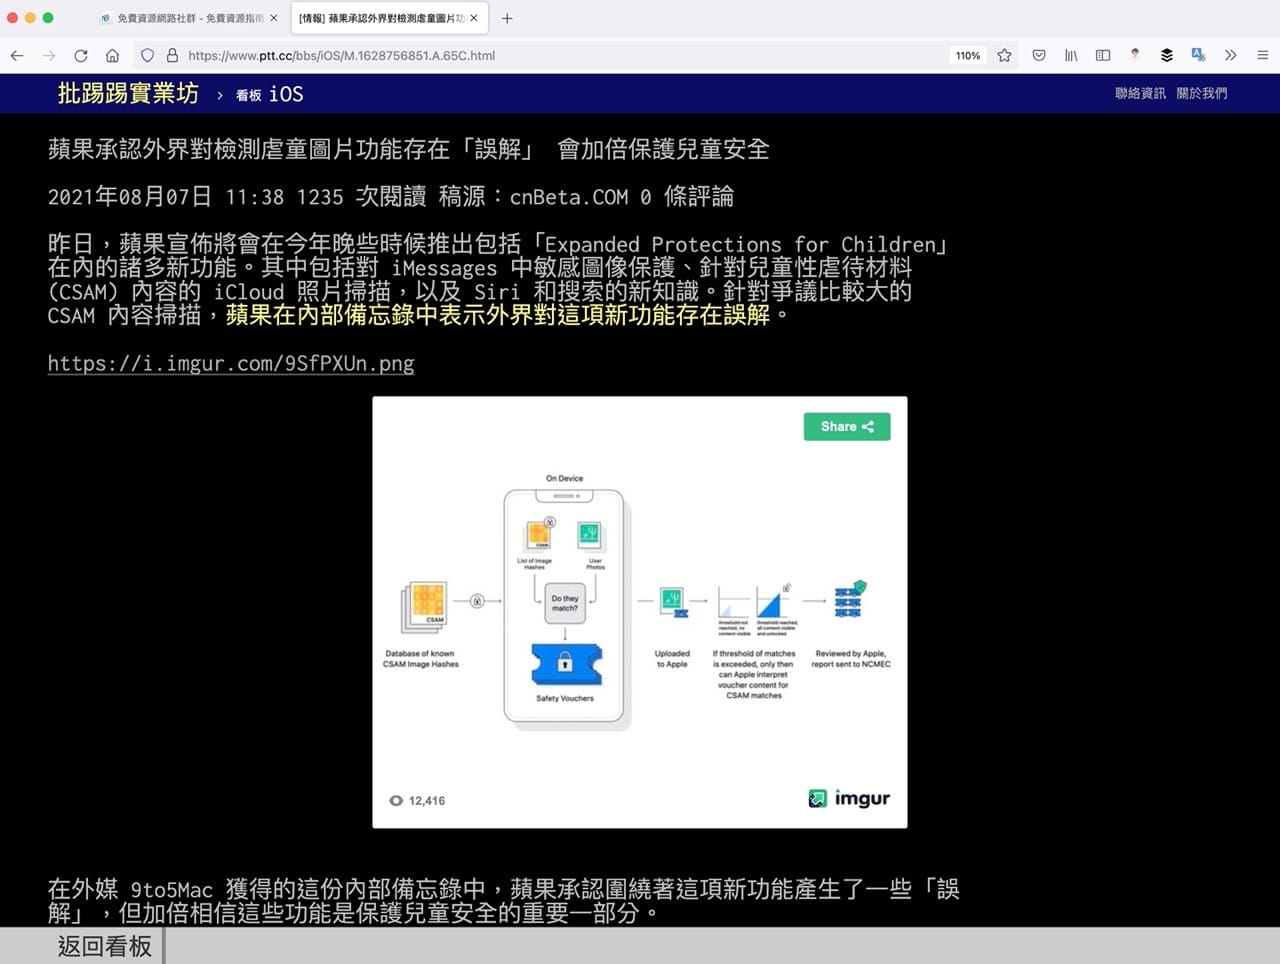The image size is (1280, 964).
Task: Click the imgur logo in the embed
Action: [849, 798]
